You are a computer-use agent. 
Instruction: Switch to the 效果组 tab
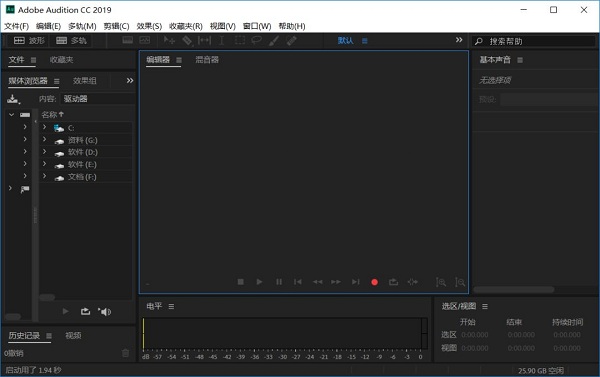point(85,81)
